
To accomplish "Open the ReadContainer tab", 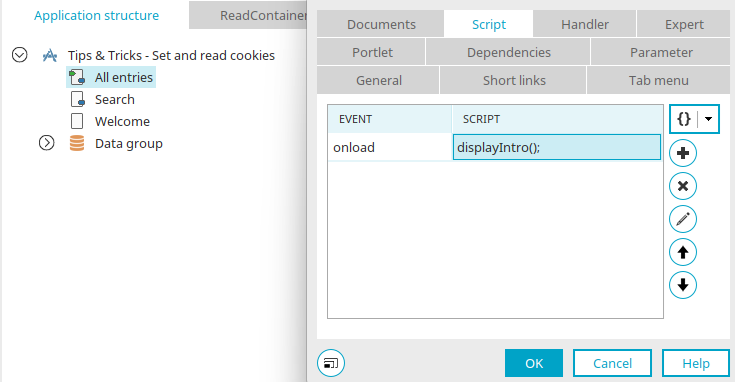I will 248,15.
